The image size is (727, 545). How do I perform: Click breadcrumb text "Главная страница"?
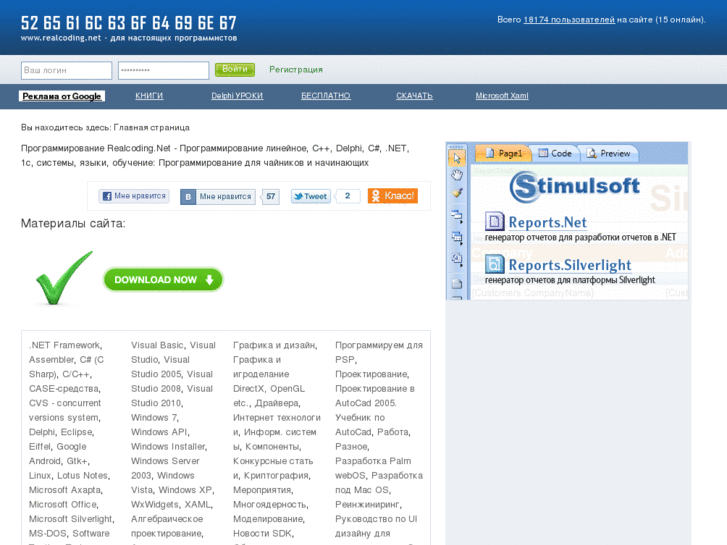click(152, 128)
